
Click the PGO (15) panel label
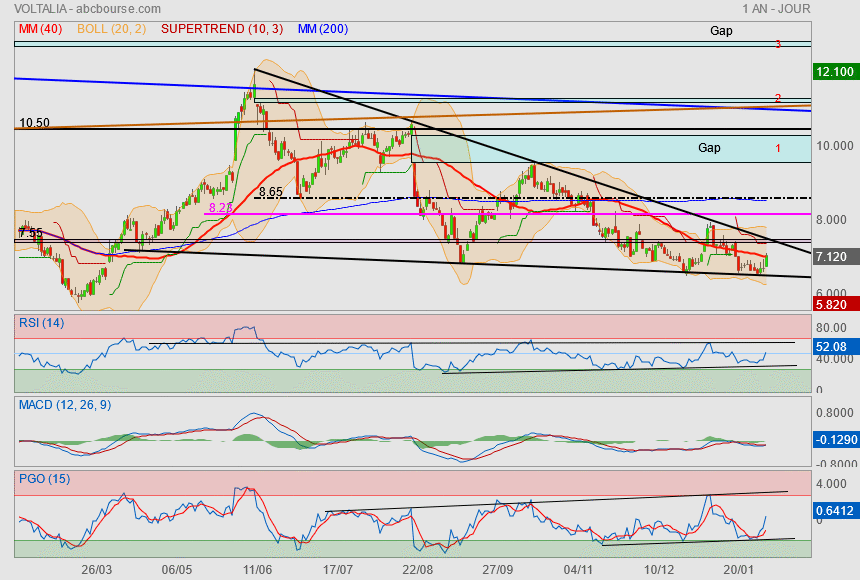point(44,478)
